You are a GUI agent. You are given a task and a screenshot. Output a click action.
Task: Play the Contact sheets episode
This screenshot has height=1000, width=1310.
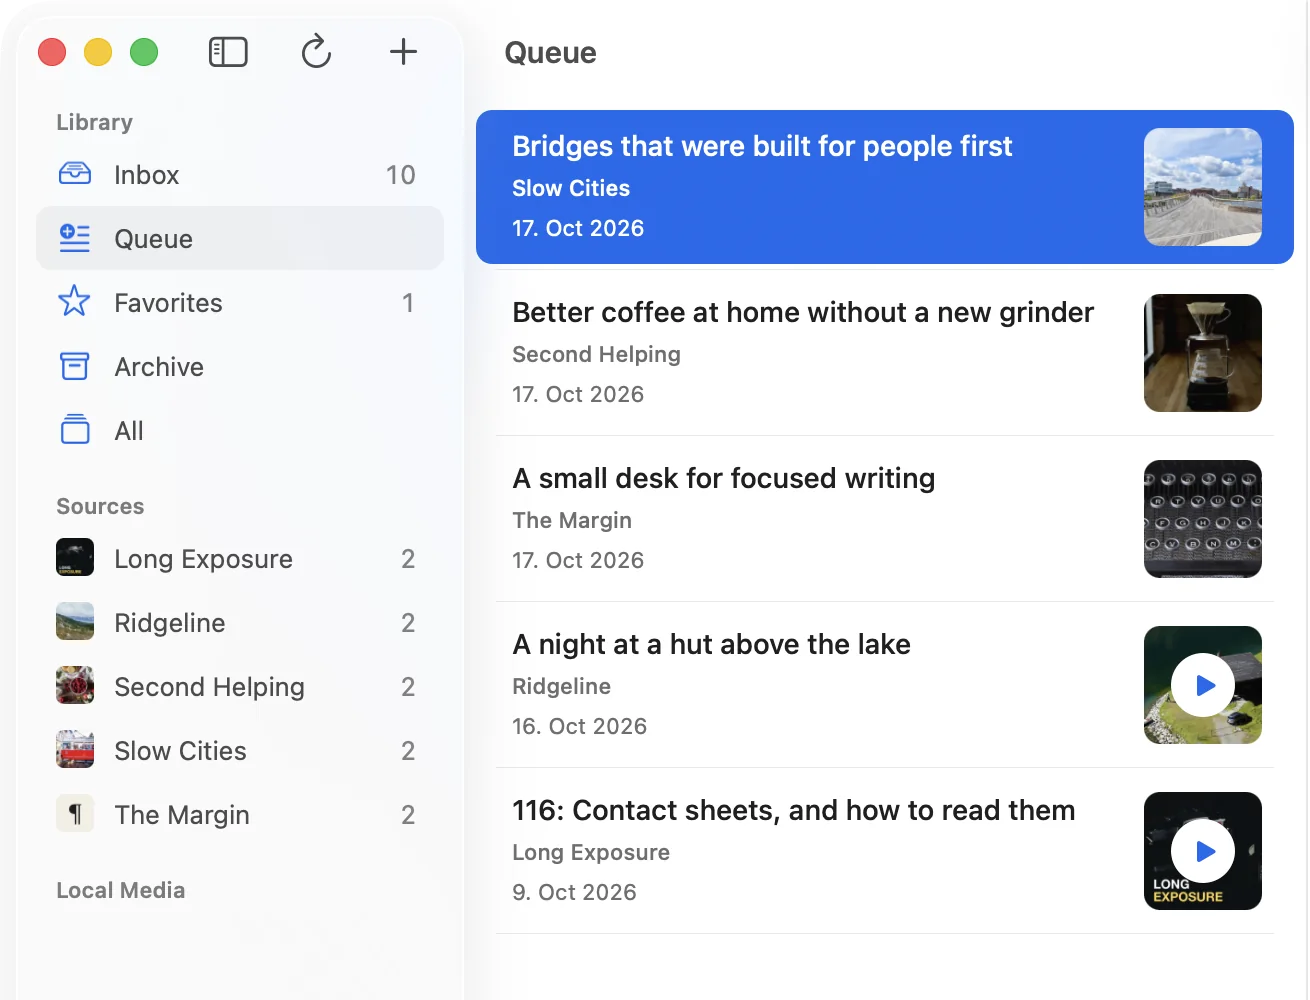pyautogui.click(x=1203, y=851)
